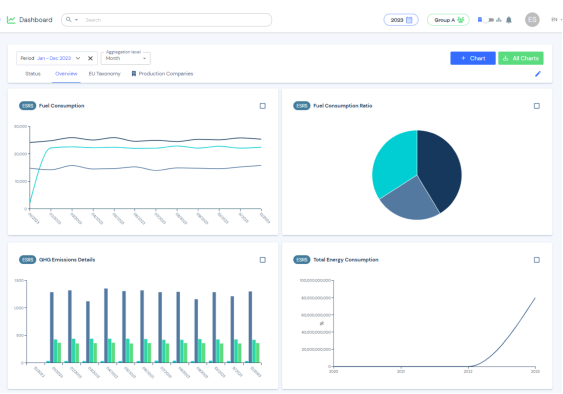Click the notification bell icon

click(x=508, y=20)
